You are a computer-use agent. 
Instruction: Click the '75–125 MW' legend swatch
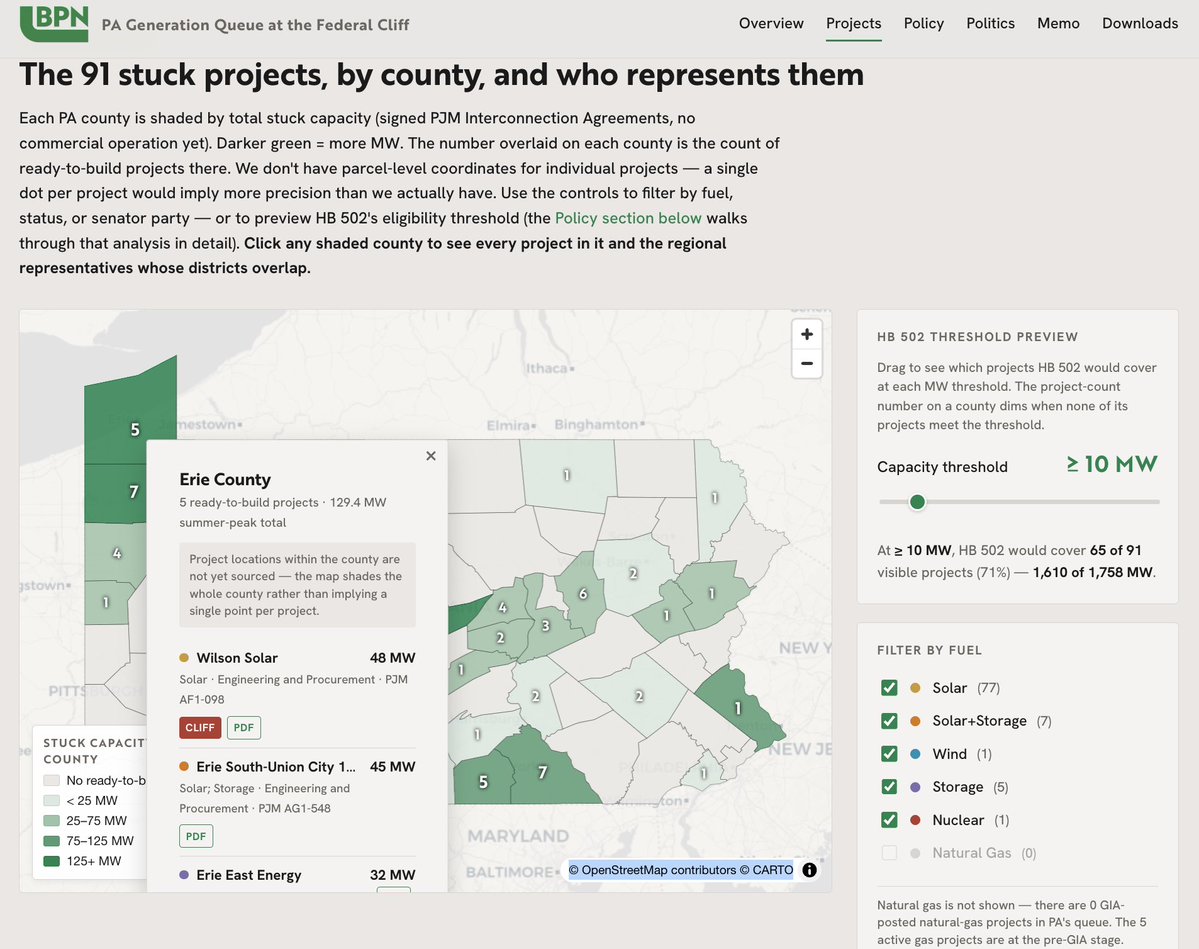click(x=52, y=841)
